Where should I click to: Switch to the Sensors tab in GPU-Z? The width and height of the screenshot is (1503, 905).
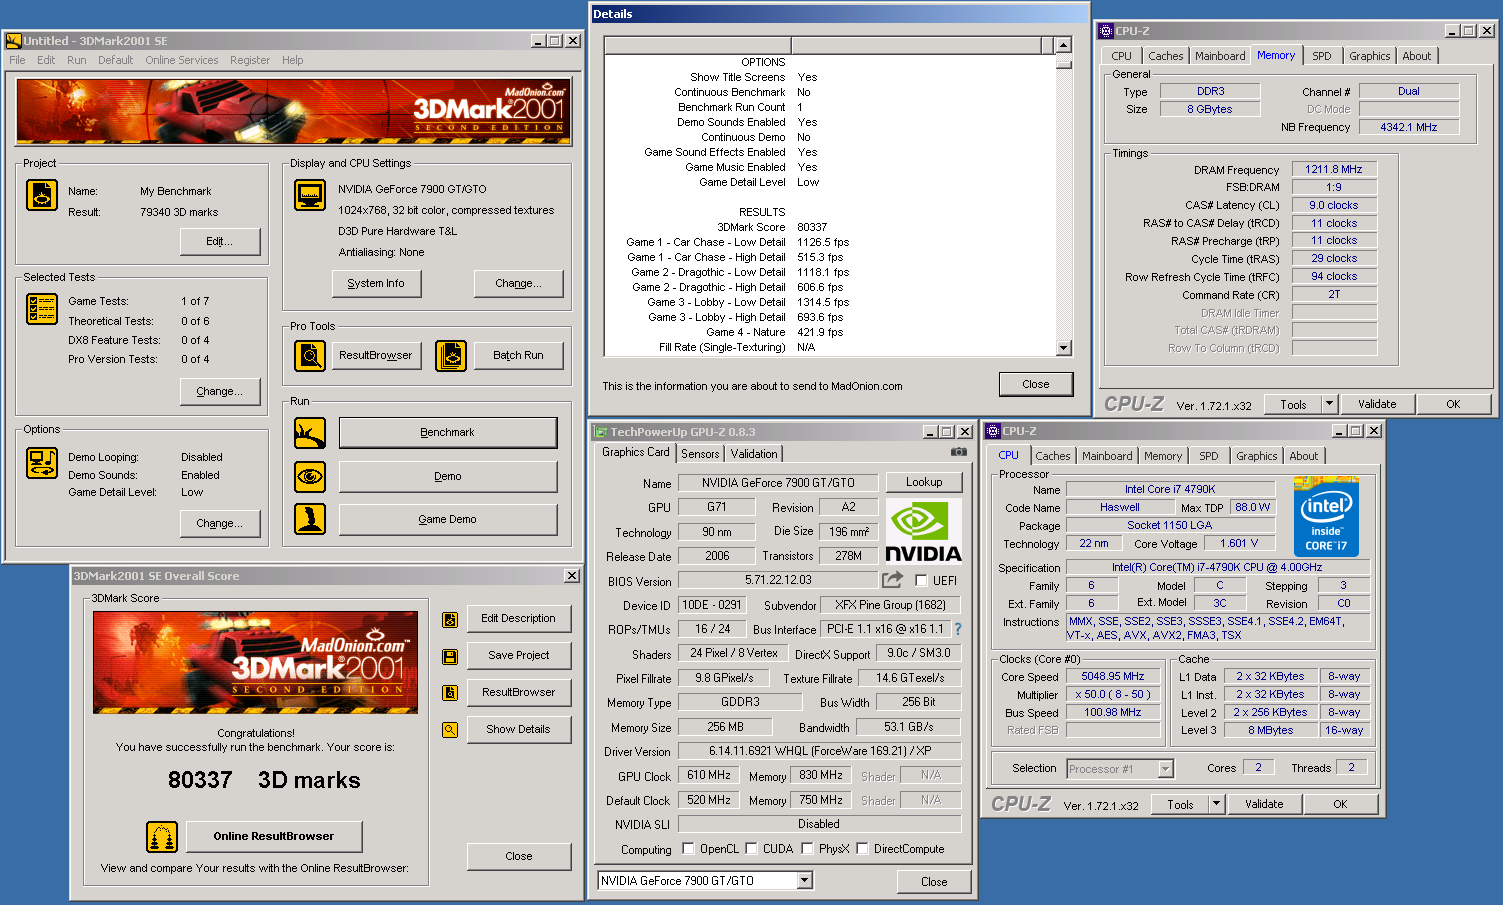(700, 454)
